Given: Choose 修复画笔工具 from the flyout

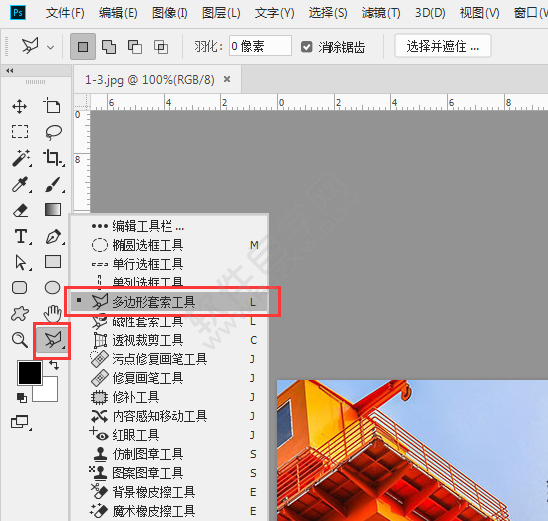Looking at the screenshot, I should click(169, 378).
